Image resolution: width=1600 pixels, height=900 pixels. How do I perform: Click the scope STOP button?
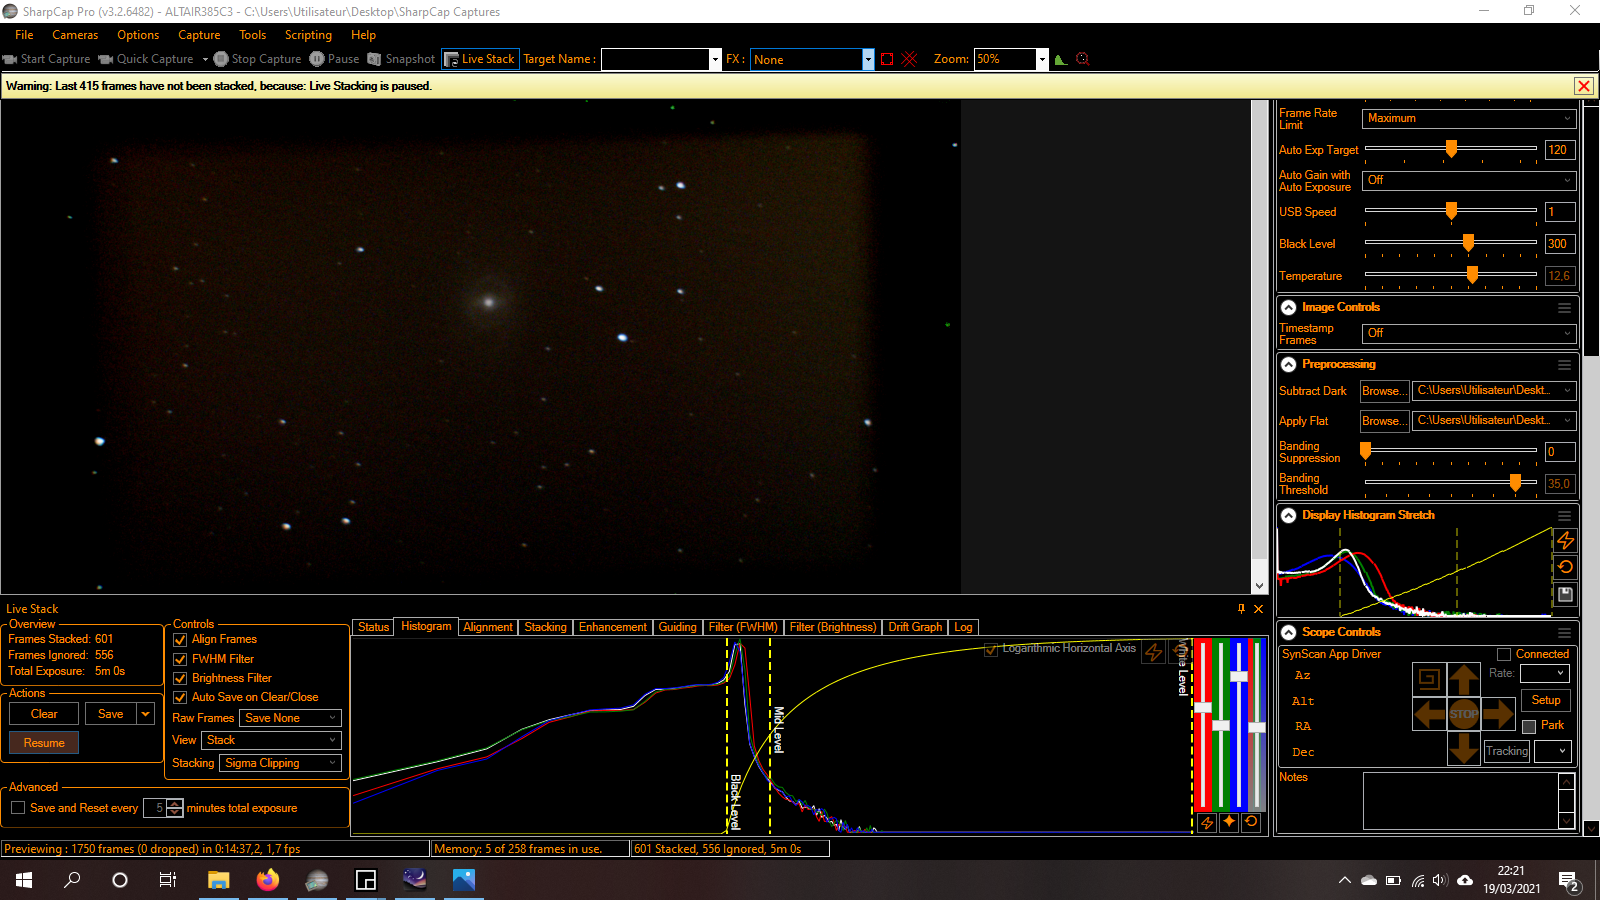[1464, 714]
